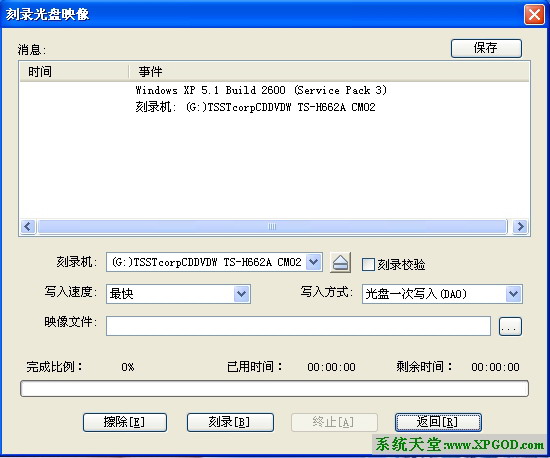Image resolution: width=550 pixels, height=458 pixels.
Task: Click the horizontal scrollbar thumb
Action: pos(273,227)
